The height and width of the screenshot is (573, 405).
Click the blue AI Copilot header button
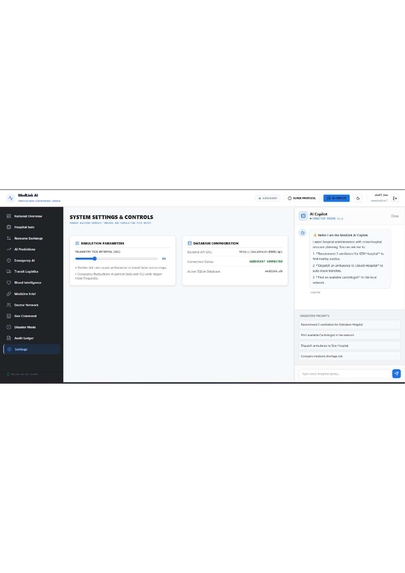[336, 198]
